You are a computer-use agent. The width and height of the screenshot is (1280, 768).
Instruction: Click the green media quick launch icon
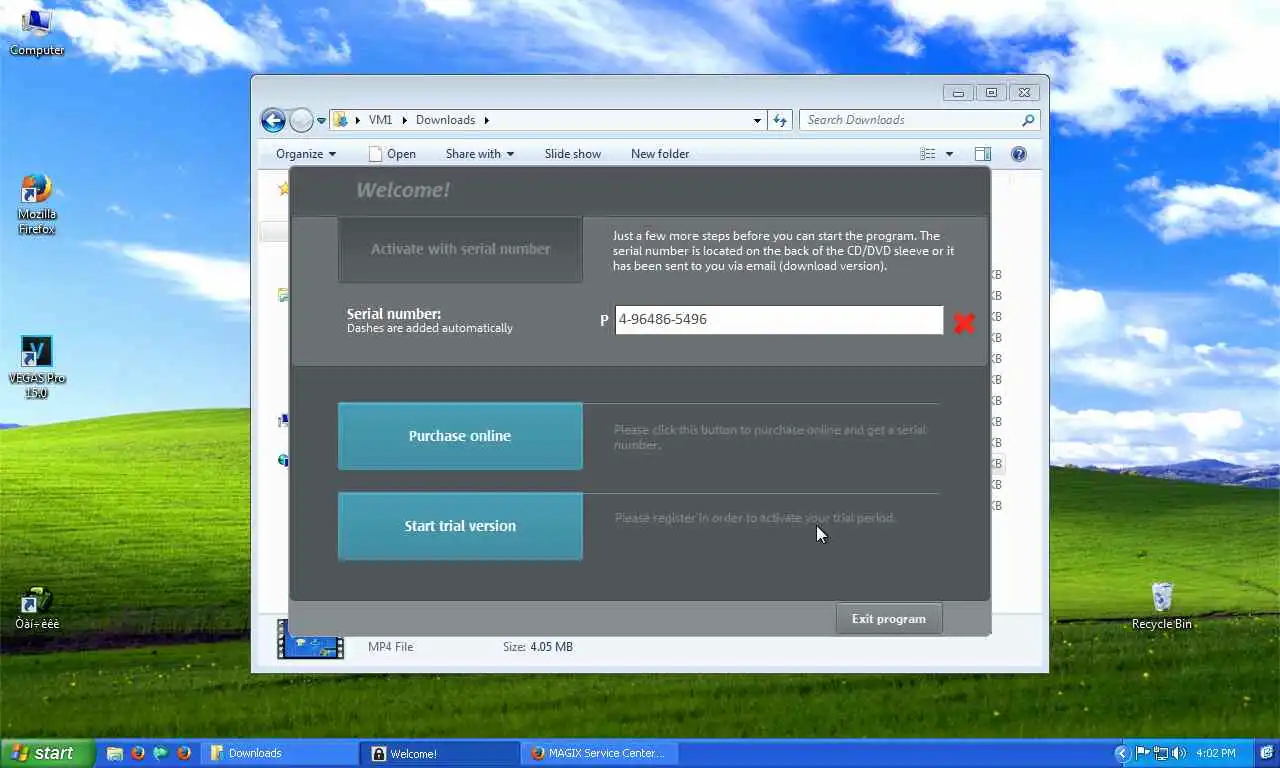tap(161, 753)
